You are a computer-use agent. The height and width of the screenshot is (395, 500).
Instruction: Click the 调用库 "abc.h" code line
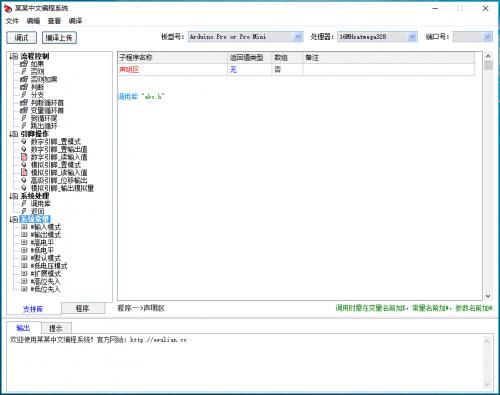142,97
